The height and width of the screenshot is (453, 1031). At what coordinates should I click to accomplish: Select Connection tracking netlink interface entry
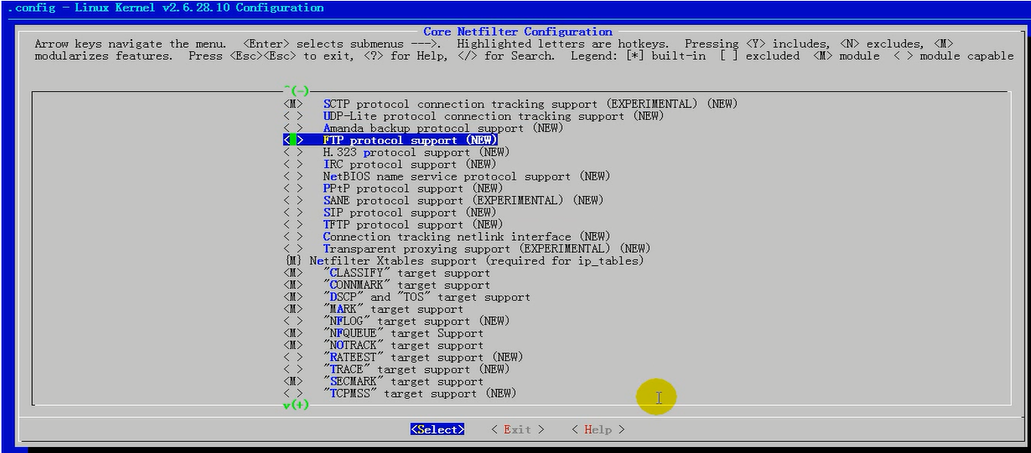(x=466, y=237)
